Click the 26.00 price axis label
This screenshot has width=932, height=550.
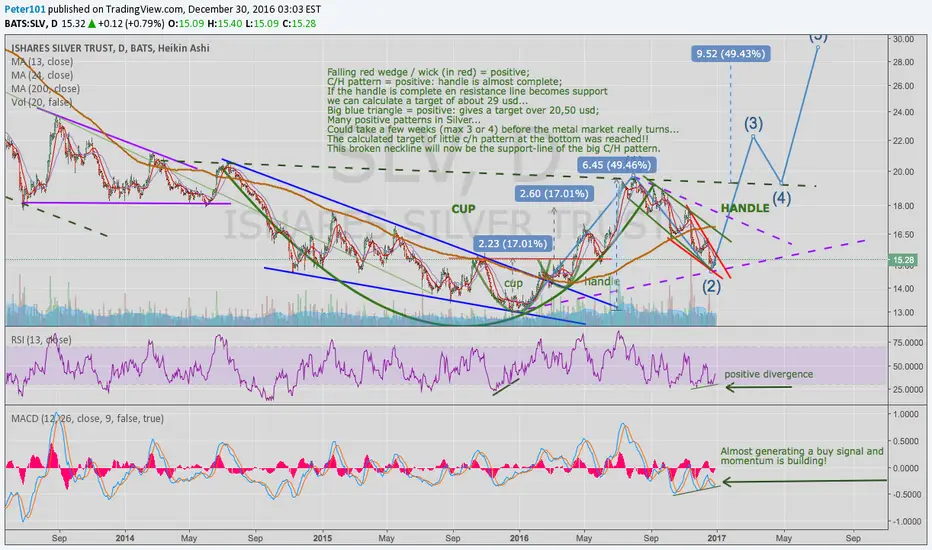(903, 86)
